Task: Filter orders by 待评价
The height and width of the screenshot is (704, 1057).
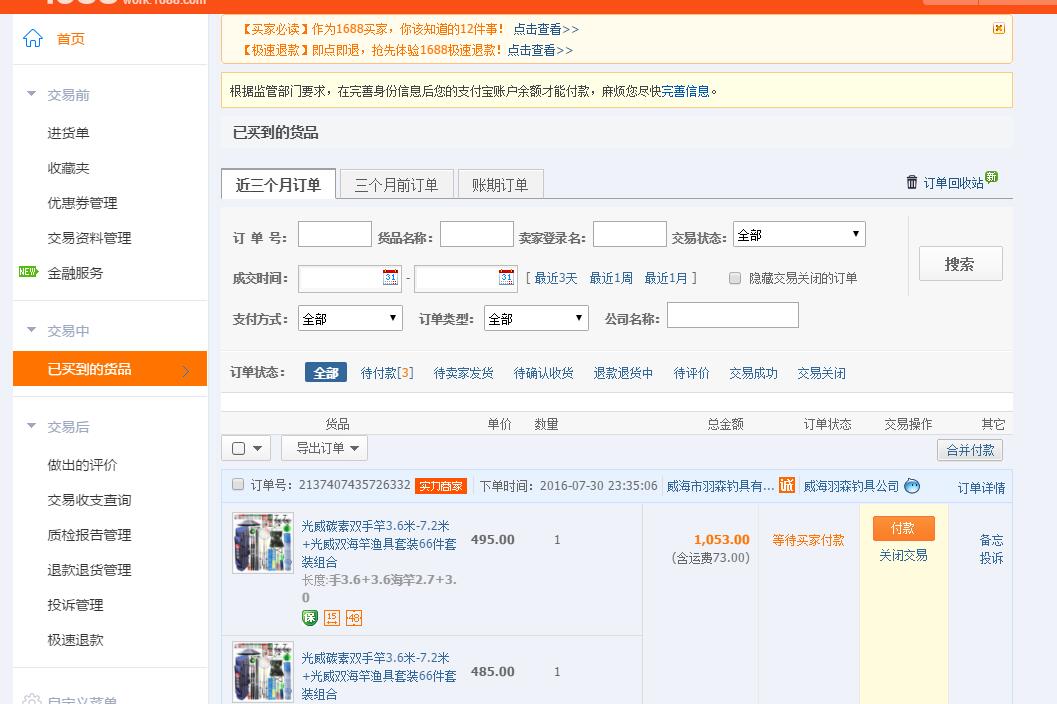Action: coord(692,373)
